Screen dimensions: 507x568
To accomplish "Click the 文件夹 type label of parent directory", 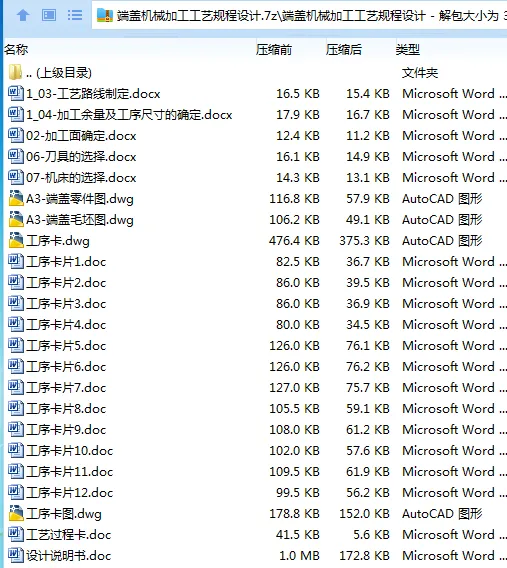I will pyautogui.click(x=420, y=73).
